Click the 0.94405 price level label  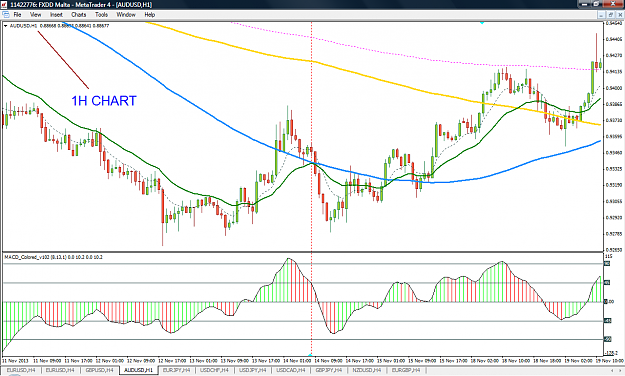pyautogui.click(x=614, y=39)
